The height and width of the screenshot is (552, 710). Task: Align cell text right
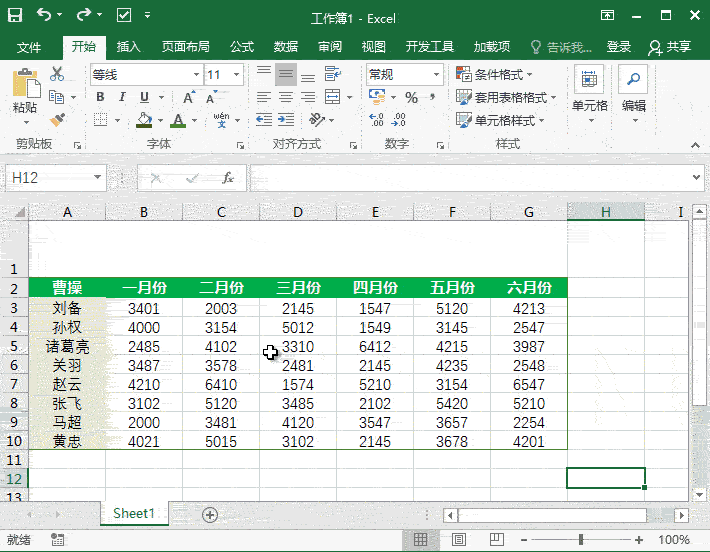point(308,97)
